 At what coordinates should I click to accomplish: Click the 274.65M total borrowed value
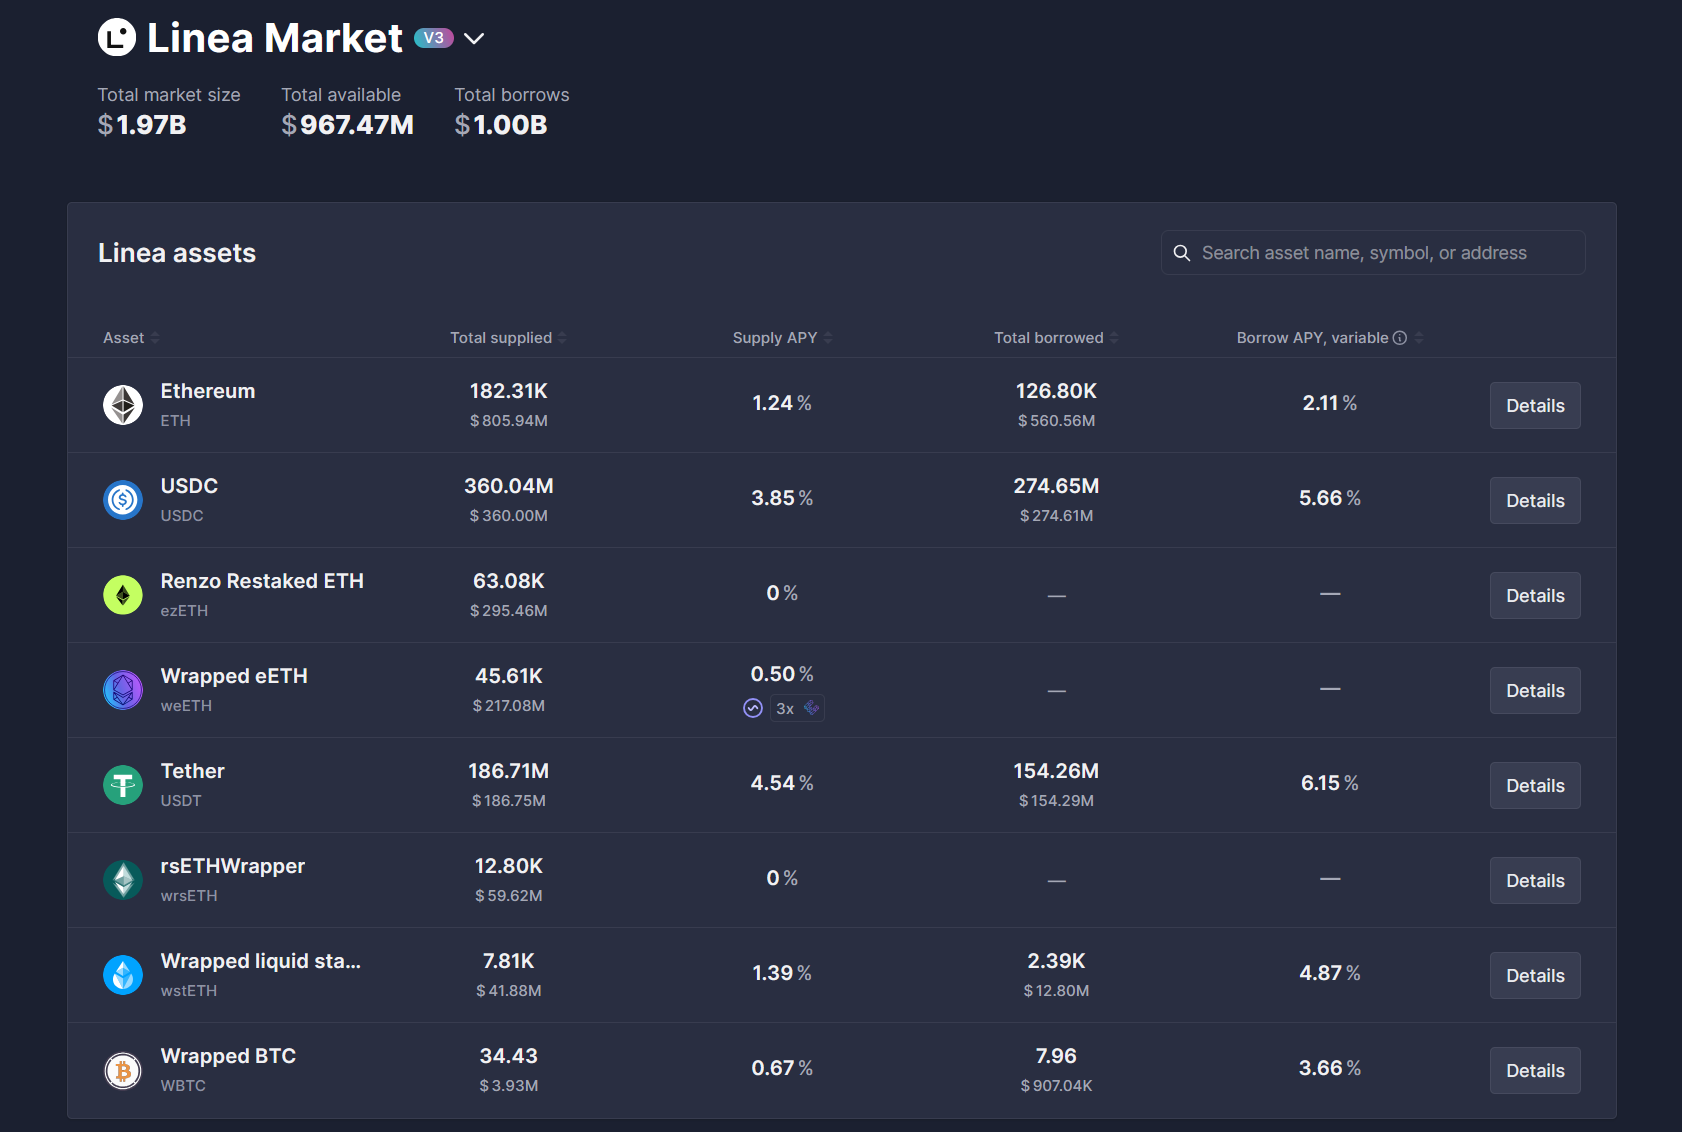(1056, 486)
